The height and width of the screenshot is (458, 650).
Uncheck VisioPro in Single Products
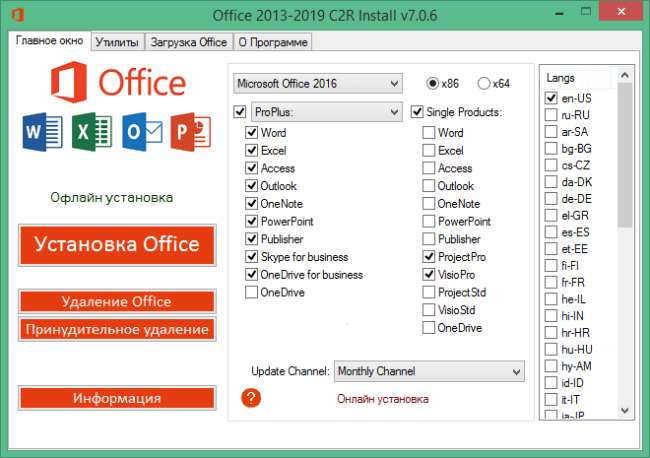tap(429, 274)
